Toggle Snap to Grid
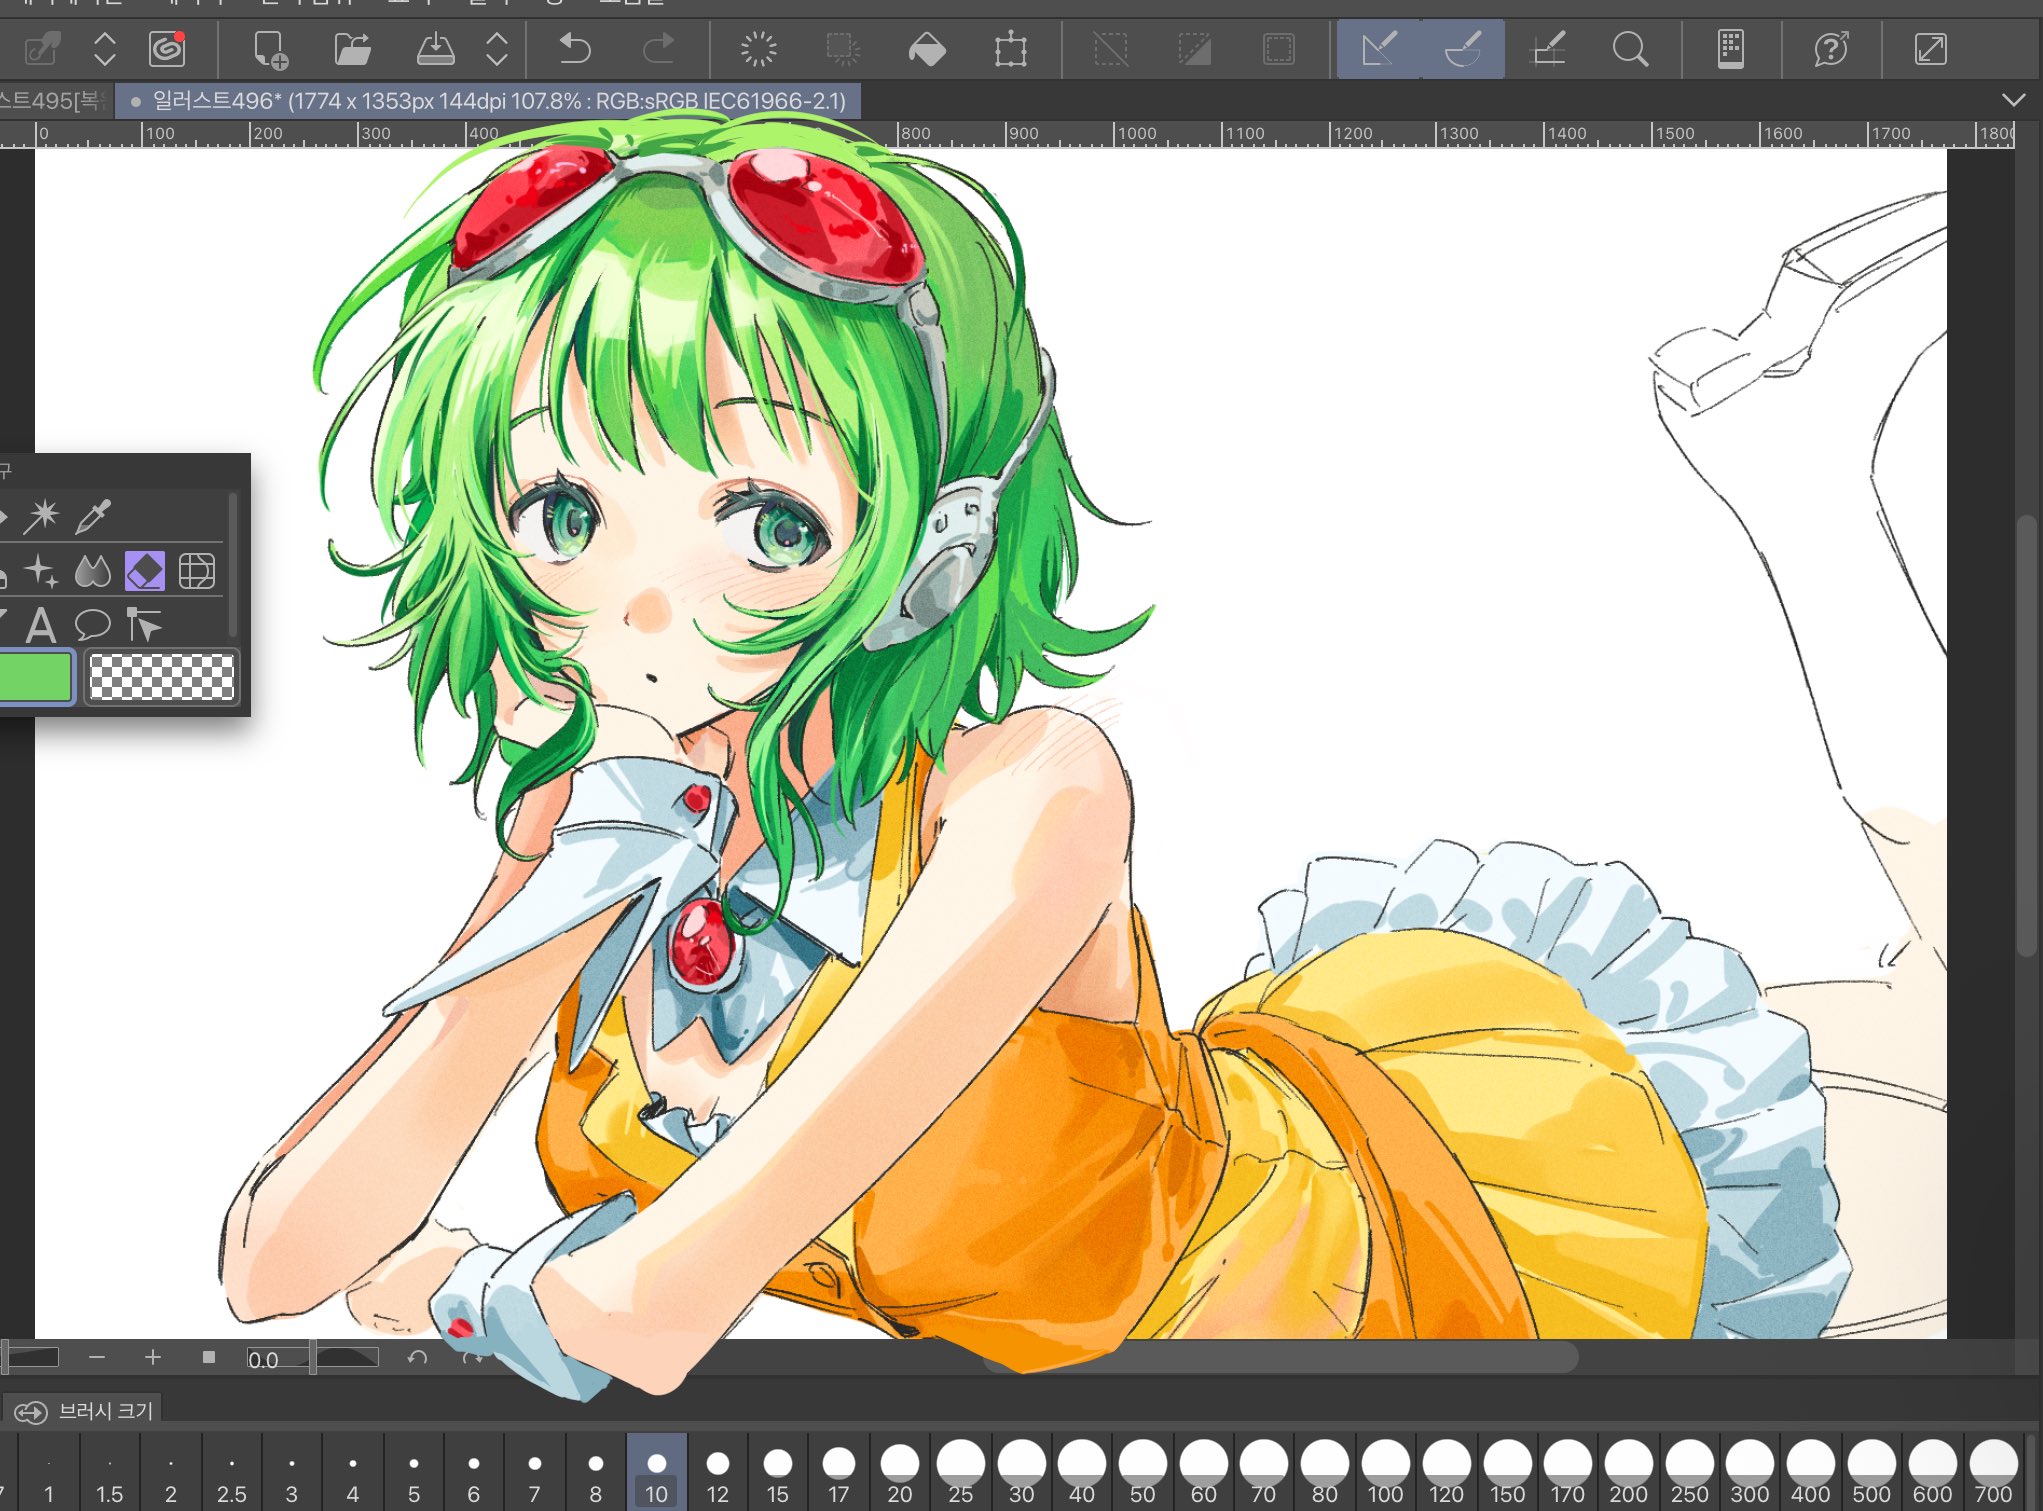 pos(1548,49)
